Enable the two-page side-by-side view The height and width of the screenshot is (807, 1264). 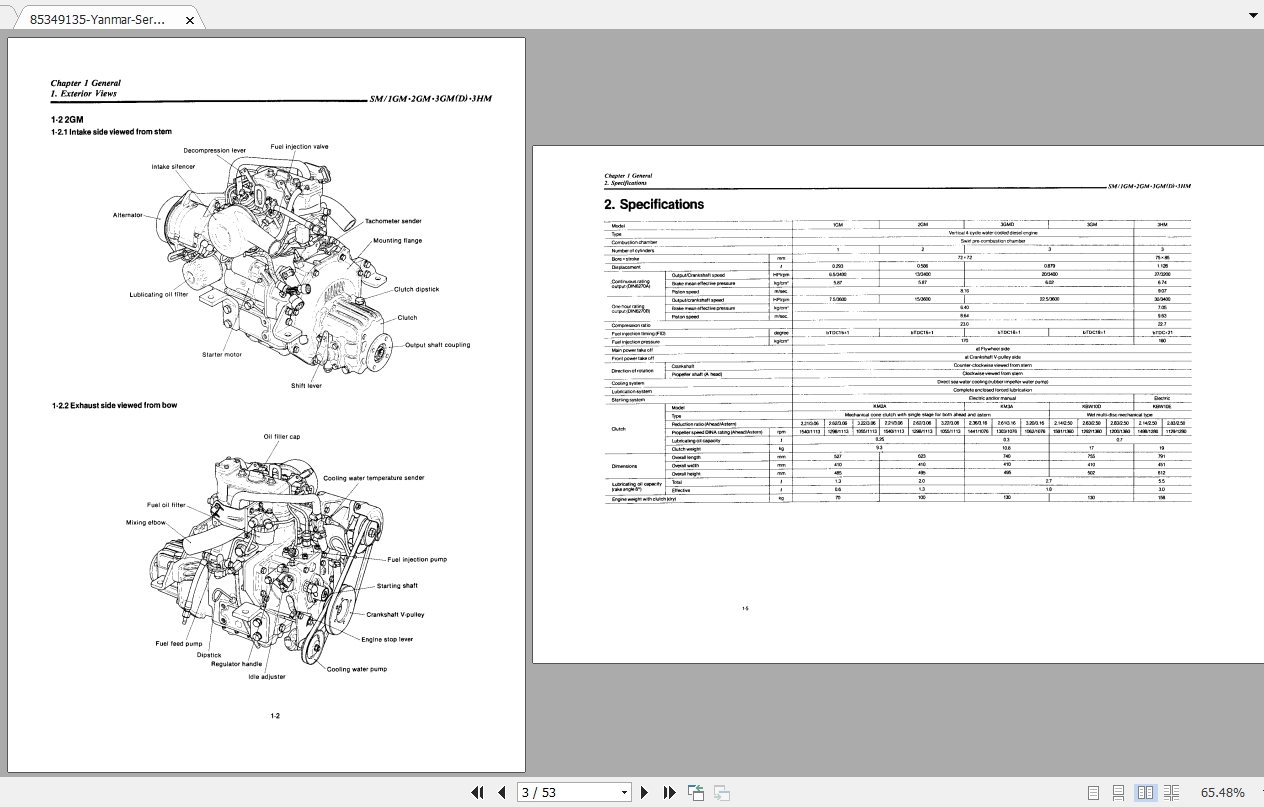[1145, 792]
